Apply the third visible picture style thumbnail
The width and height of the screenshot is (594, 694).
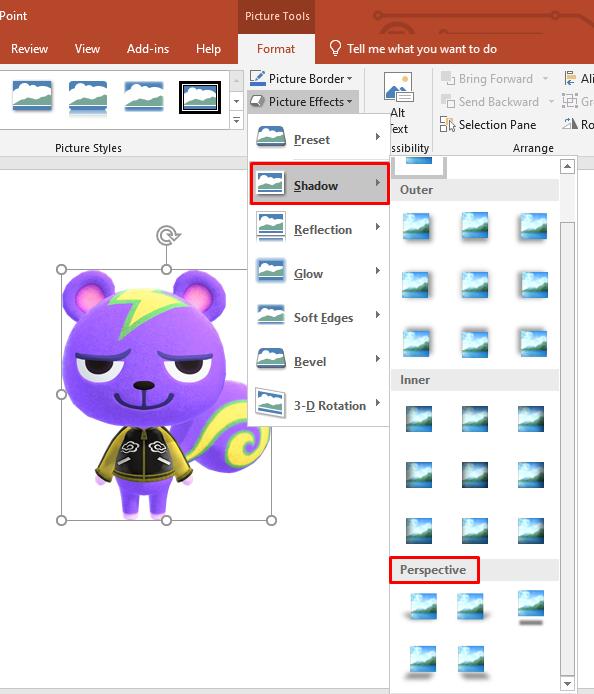pos(144,96)
